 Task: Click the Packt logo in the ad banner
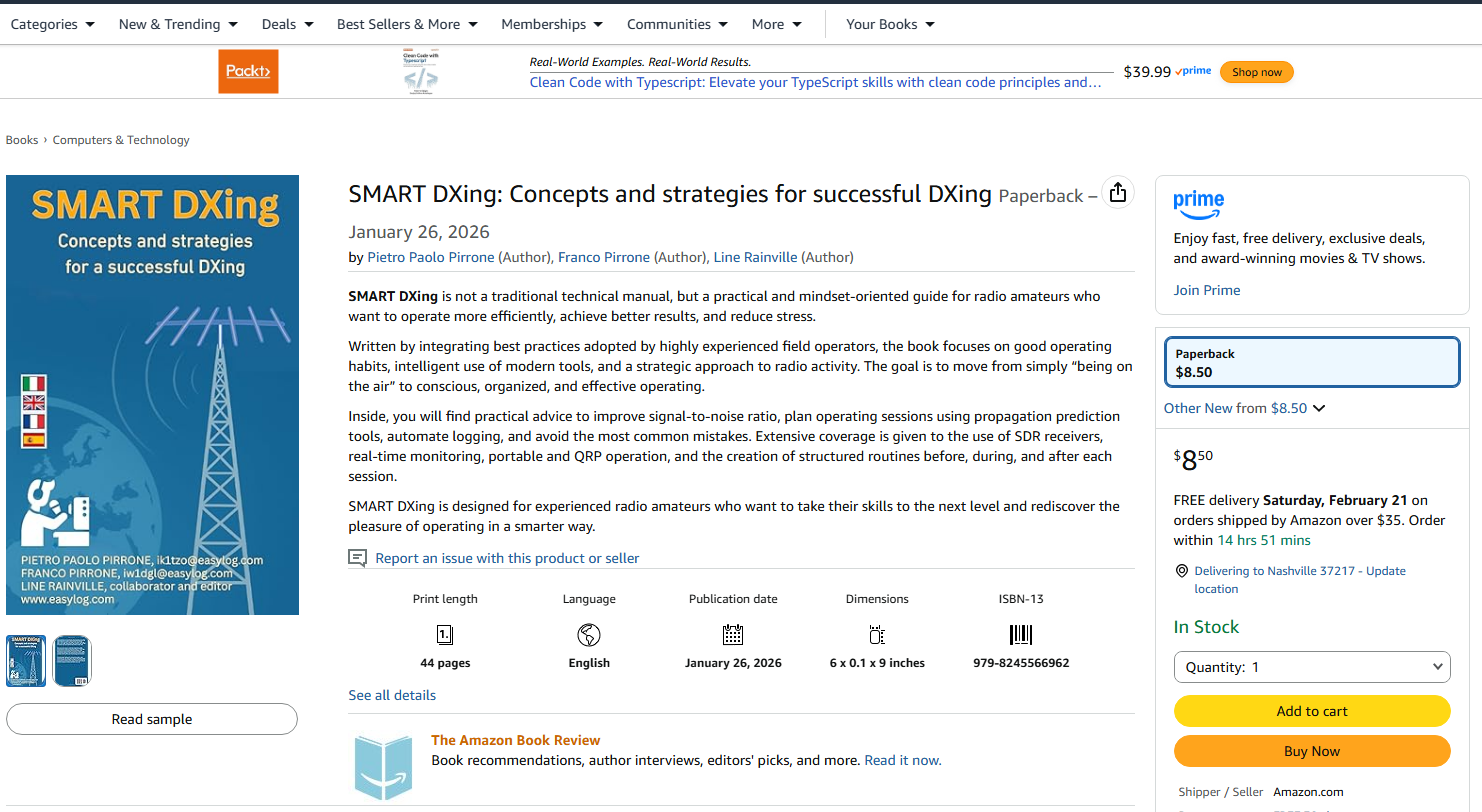[248, 72]
